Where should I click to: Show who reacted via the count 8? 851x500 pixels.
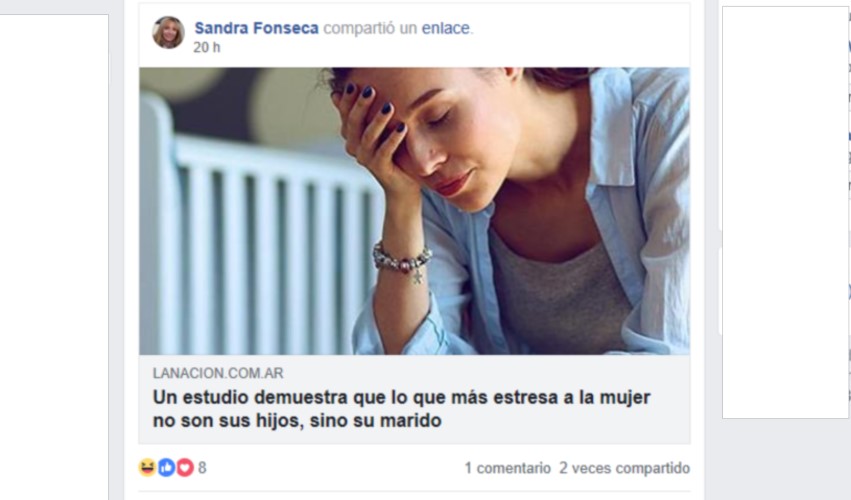[x=202, y=468]
